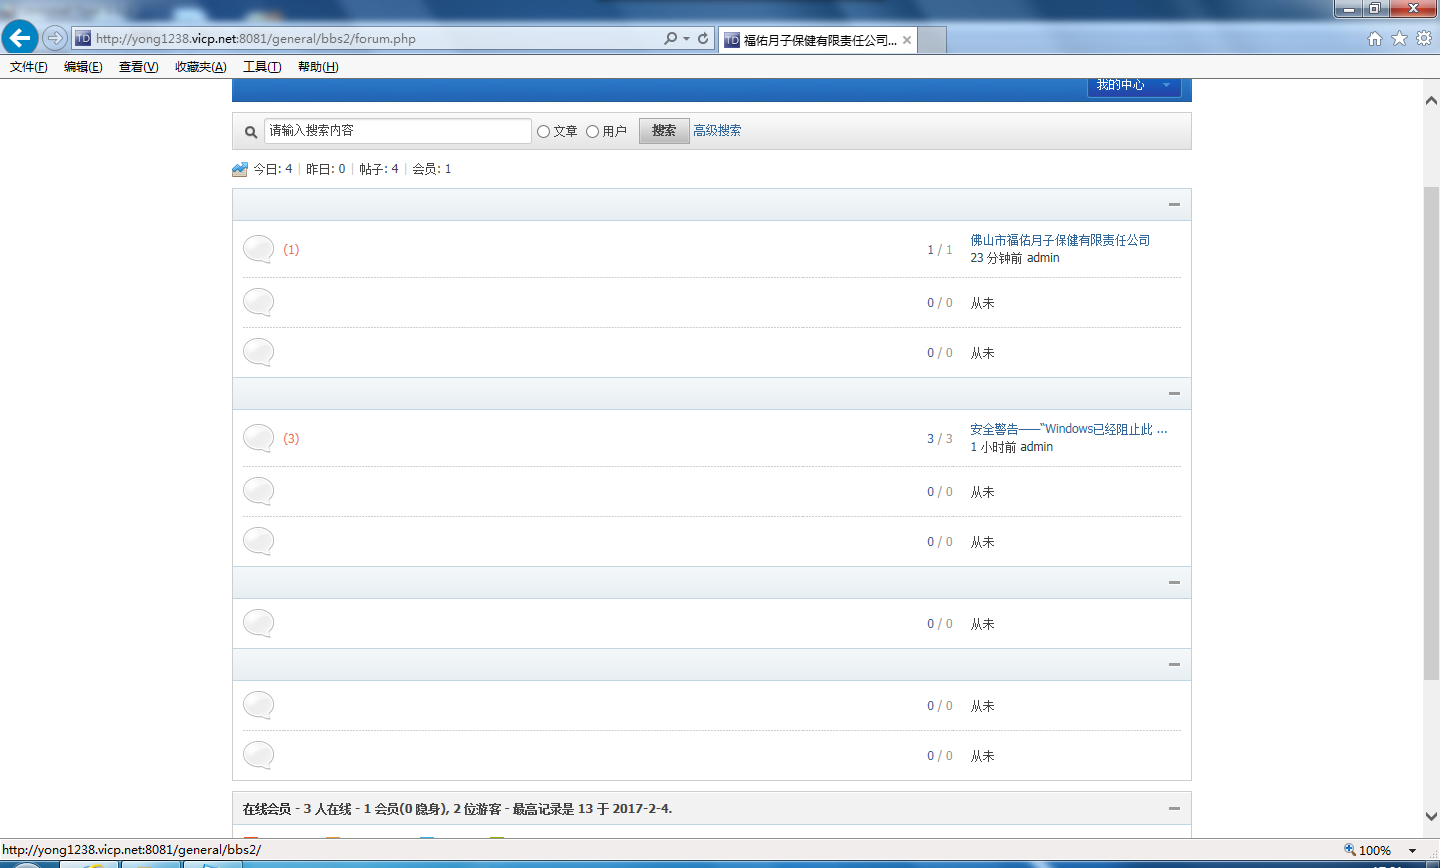Click the browser back arrow button
This screenshot has height=868, width=1440.
pos(20,38)
